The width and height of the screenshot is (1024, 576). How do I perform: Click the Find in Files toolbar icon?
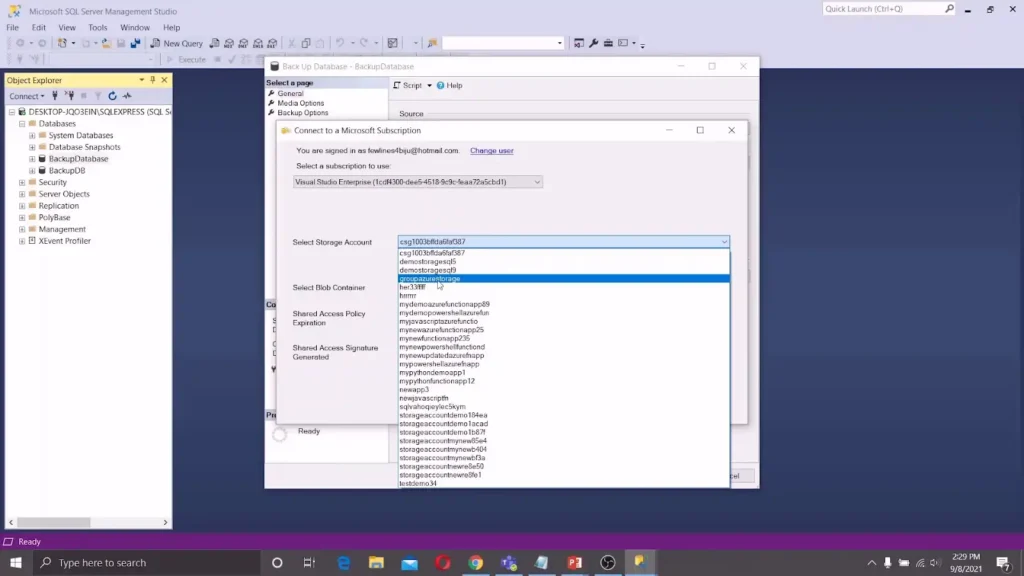(432, 43)
